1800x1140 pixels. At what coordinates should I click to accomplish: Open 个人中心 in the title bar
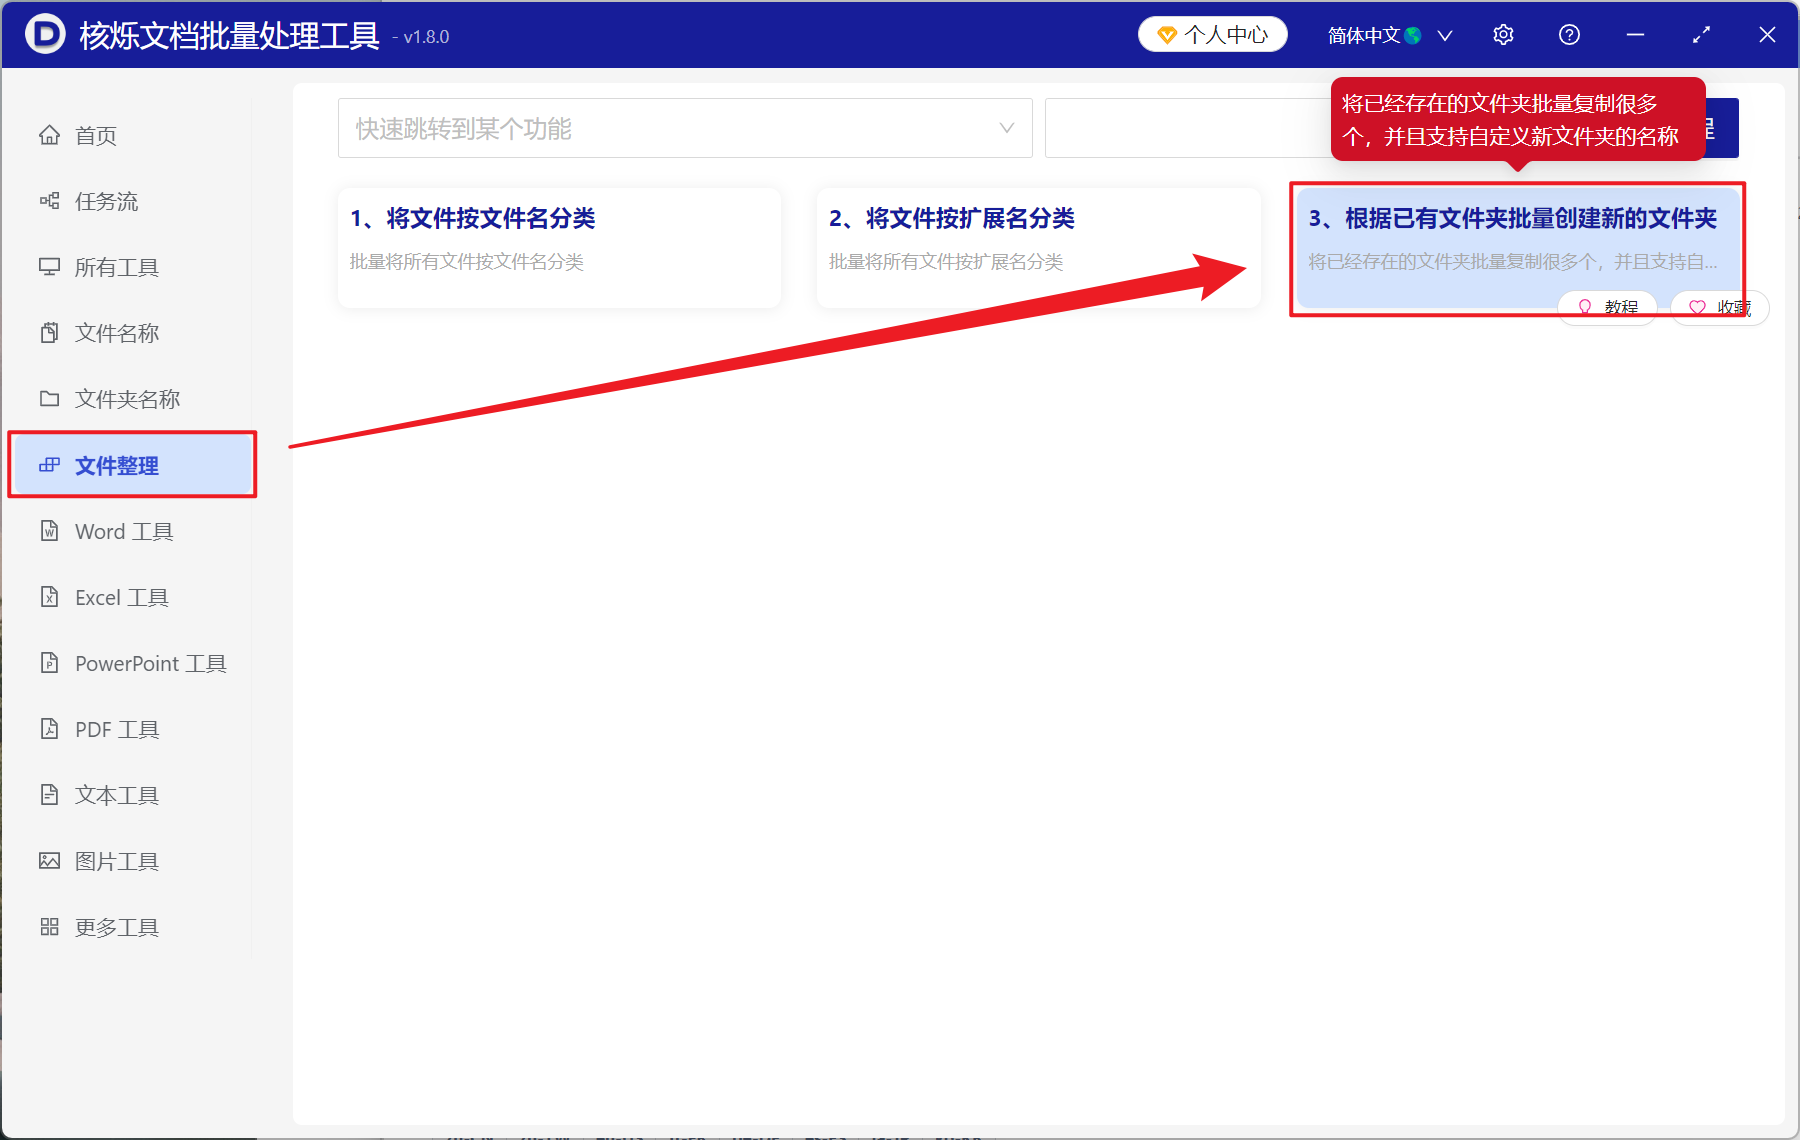coord(1212,33)
